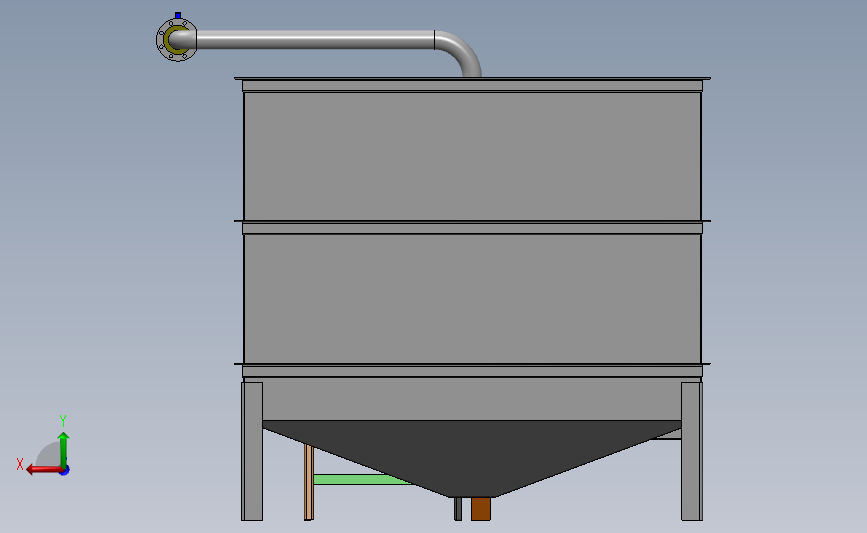Click the small dark pipe beside the brown outlet
The width and height of the screenshot is (867, 533).
coord(458,509)
